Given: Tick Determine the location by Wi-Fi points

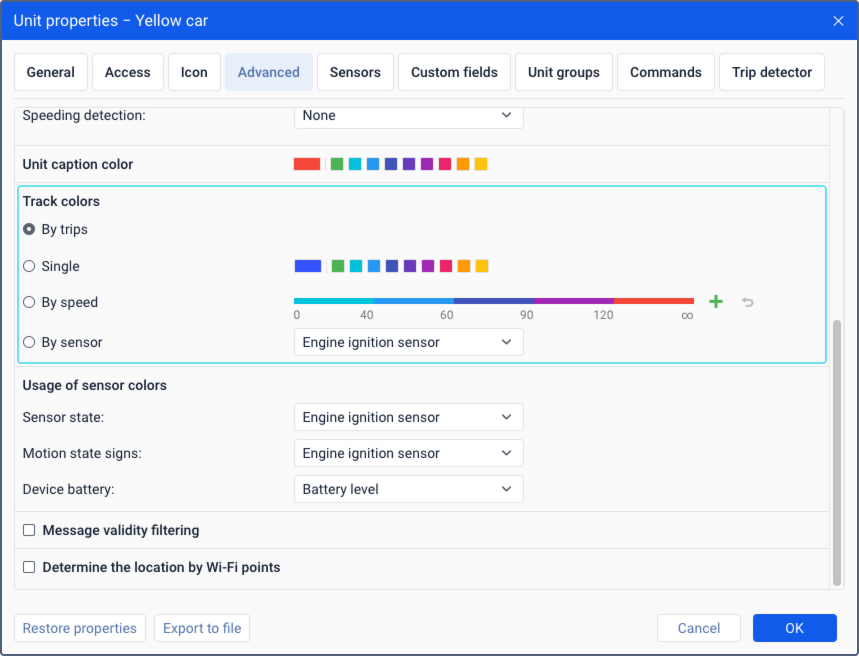Looking at the screenshot, I should (29, 567).
